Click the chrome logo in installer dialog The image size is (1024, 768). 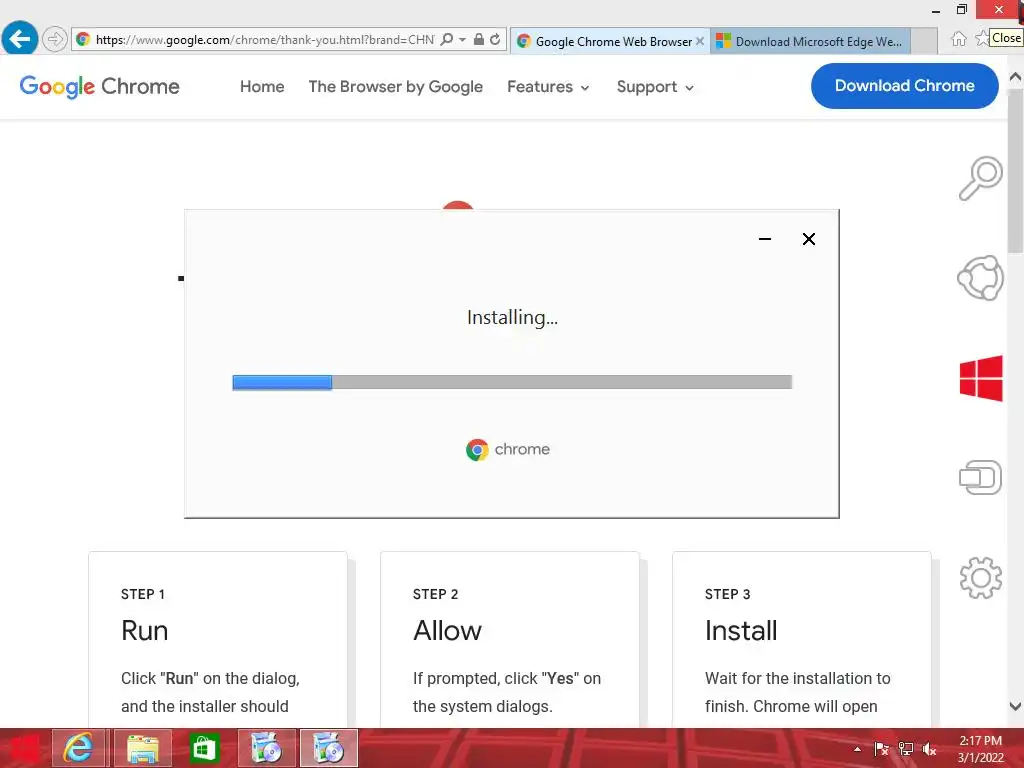click(508, 449)
